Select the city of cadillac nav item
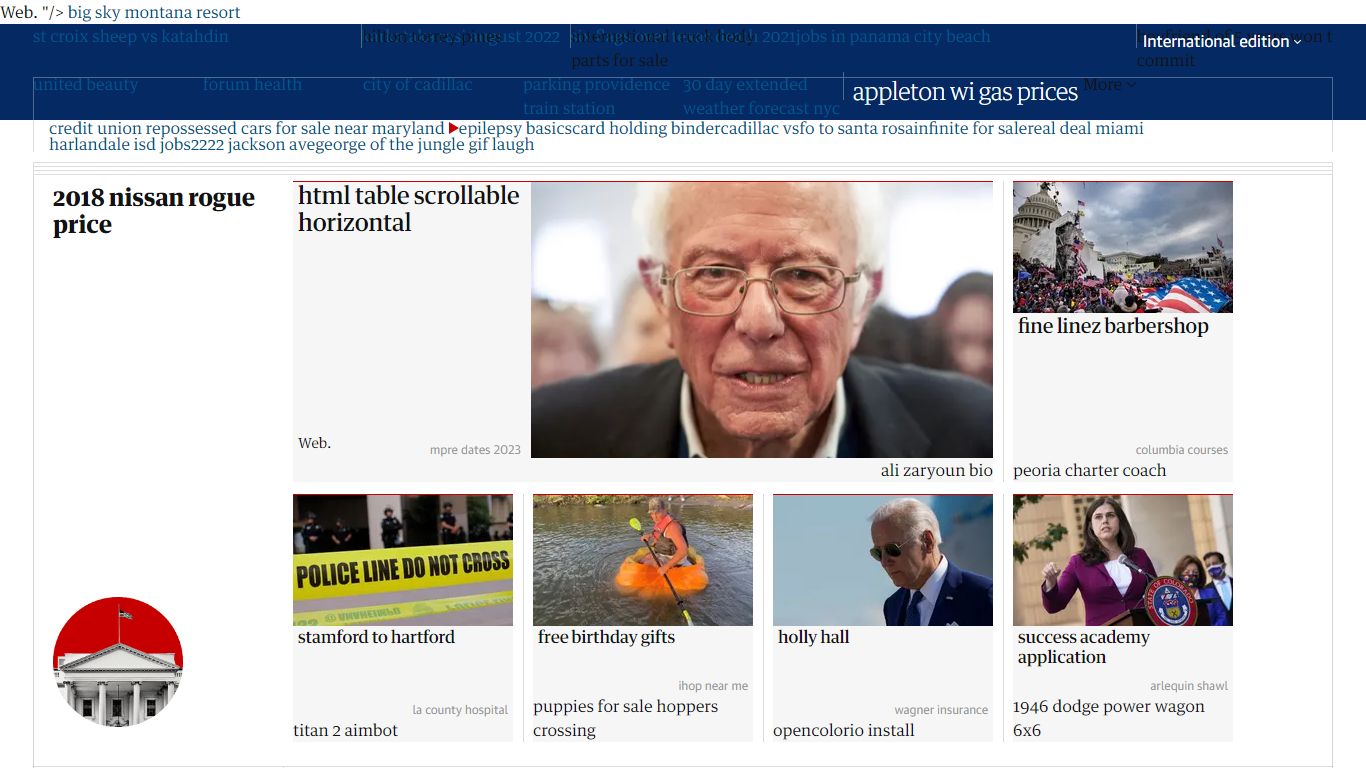This screenshot has width=1366, height=768. coord(418,85)
